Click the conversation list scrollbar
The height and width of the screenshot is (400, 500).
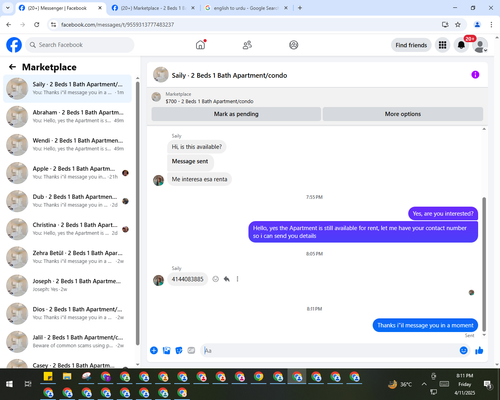pyautogui.click(x=137, y=213)
